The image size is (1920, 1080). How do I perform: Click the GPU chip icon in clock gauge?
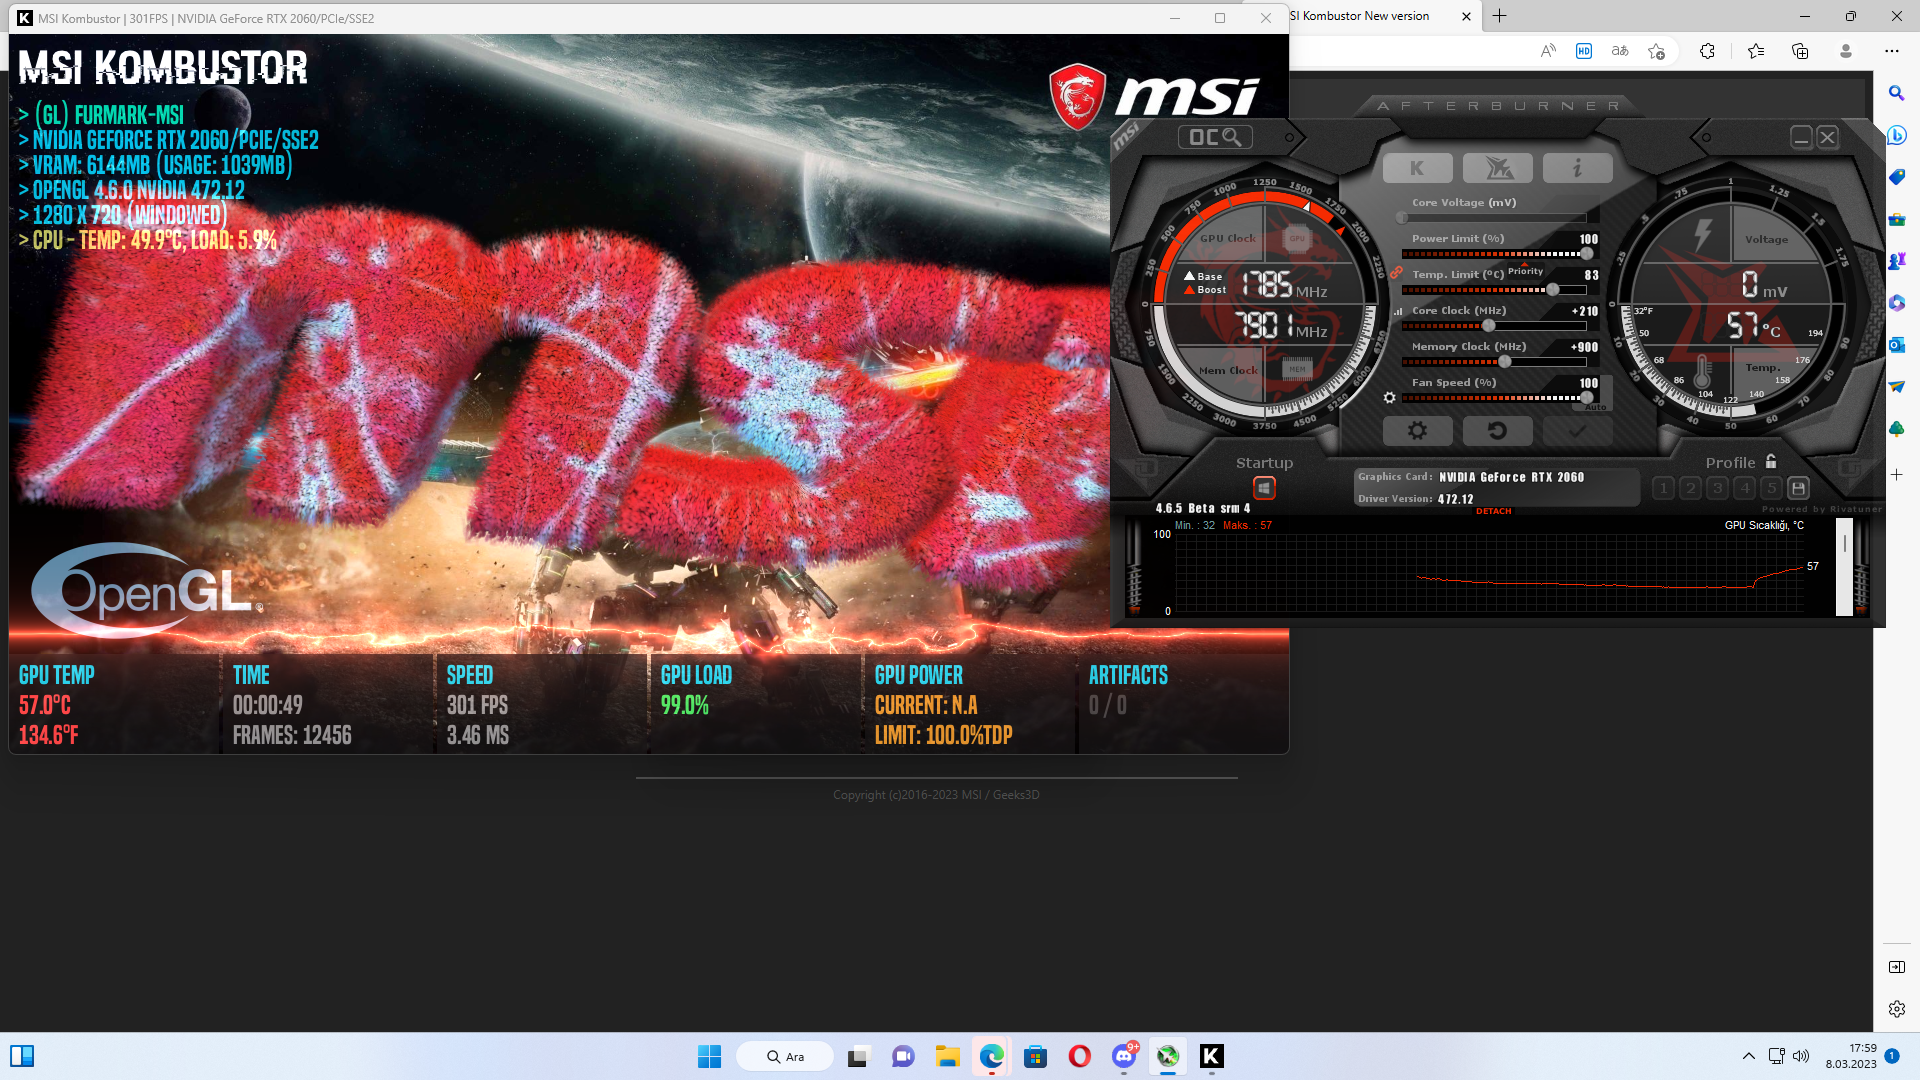pos(1297,238)
